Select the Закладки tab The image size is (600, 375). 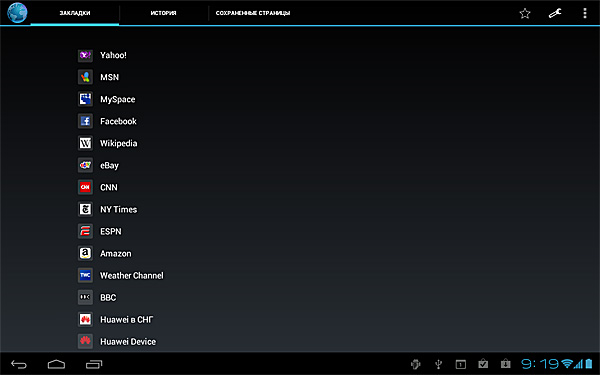click(75, 13)
